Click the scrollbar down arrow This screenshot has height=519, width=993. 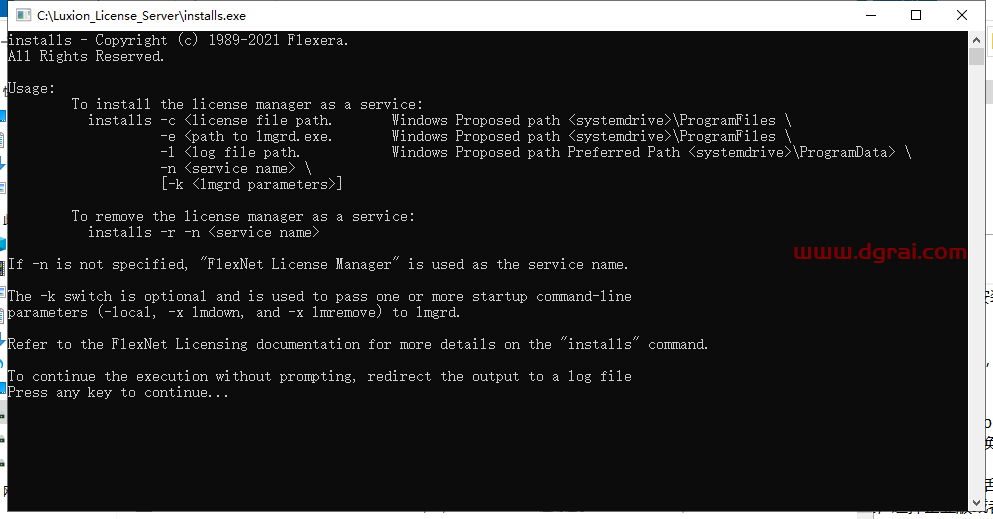click(x=977, y=502)
